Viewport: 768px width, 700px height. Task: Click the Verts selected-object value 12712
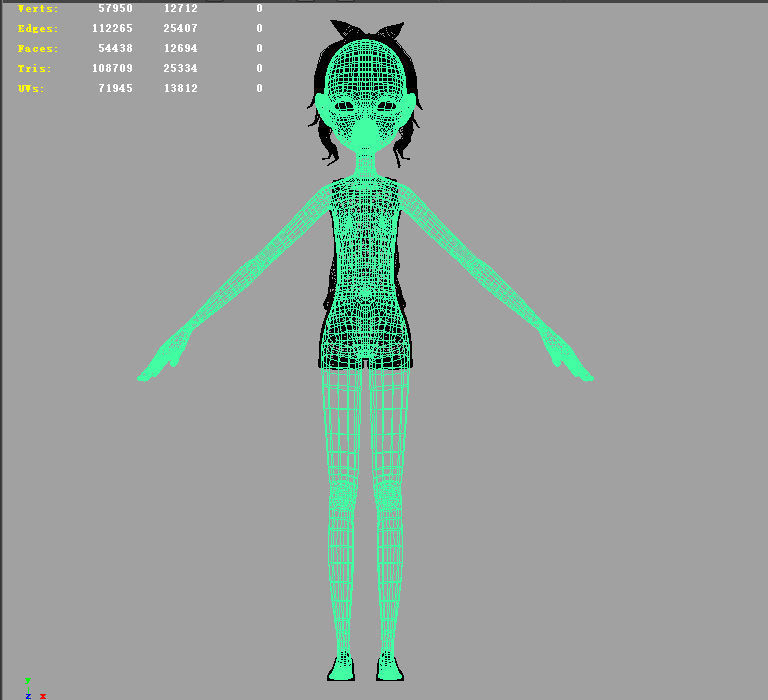pyautogui.click(x=180, y=8)
